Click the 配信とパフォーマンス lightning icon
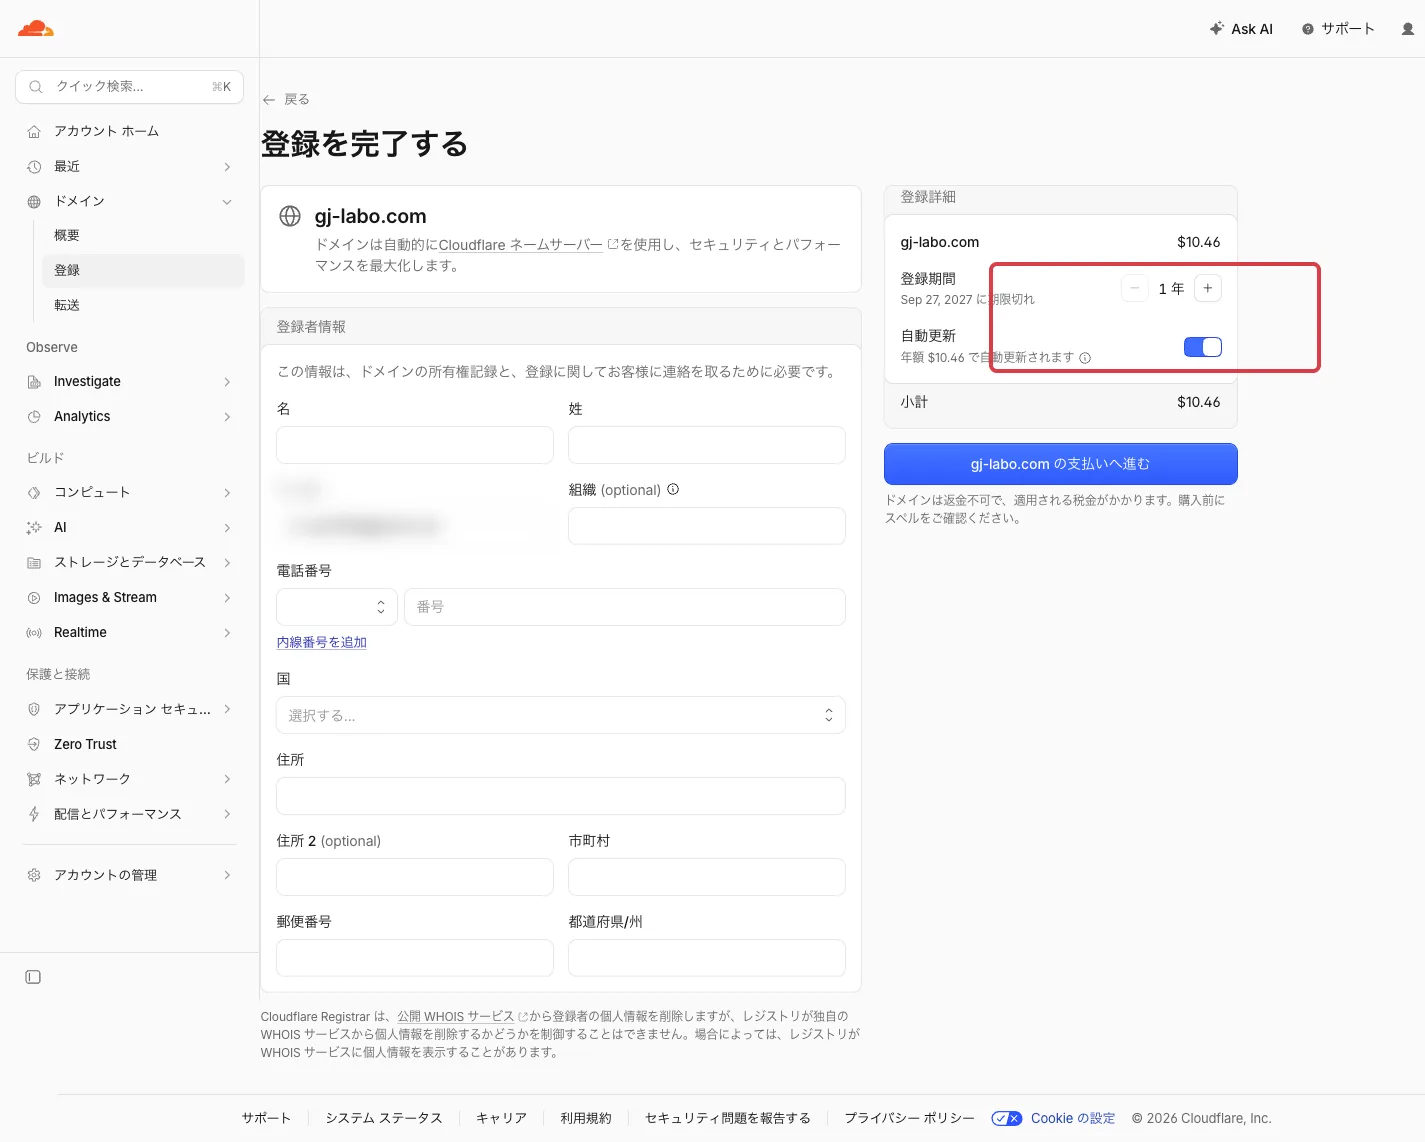The width and height of the screenshot is (1425, 1142). pos(34,814)
